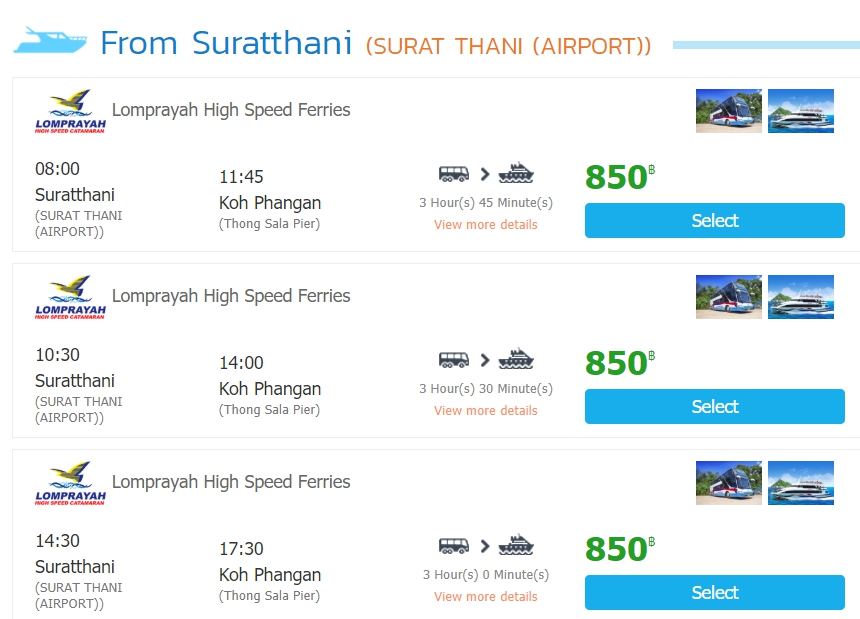Screen dimensions: 860x619
Task: Click Lomprayah logo on 14:30 departure
Action: (70, 483)
